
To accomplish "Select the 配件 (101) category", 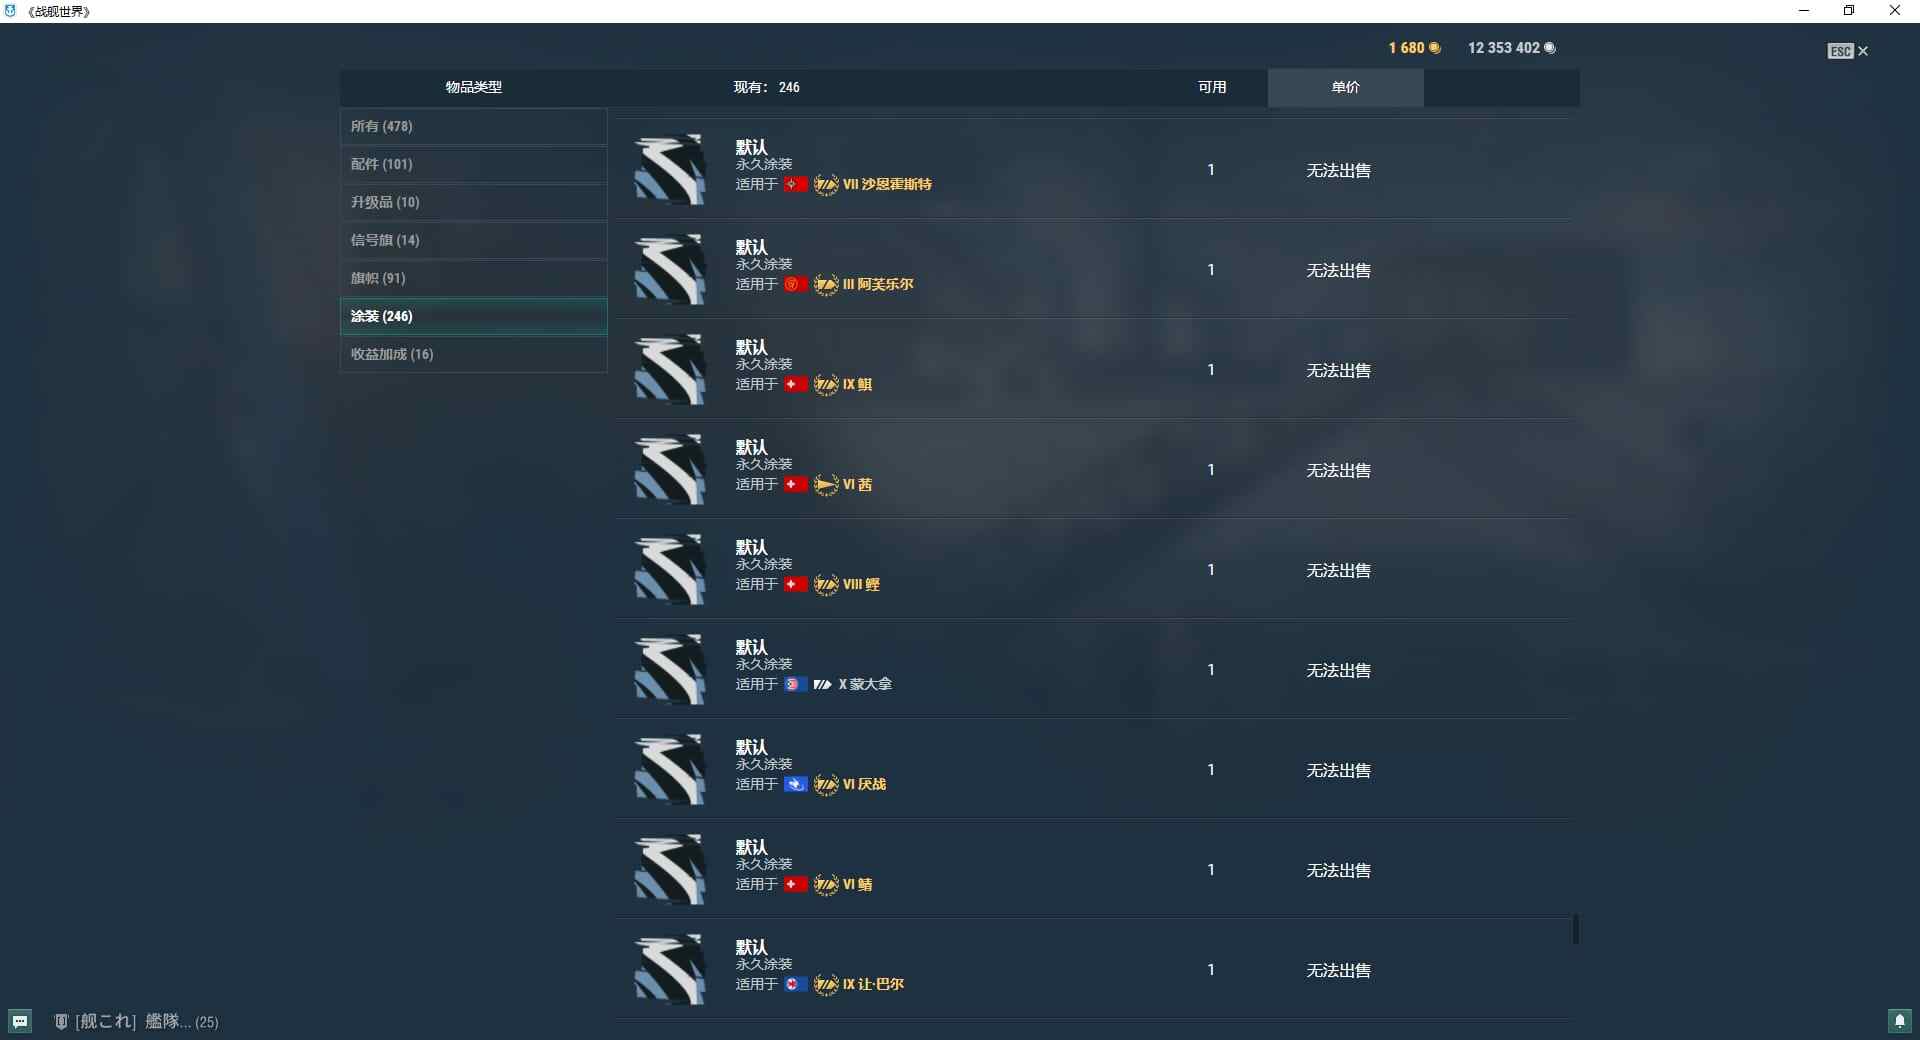I will click(473, 164).
